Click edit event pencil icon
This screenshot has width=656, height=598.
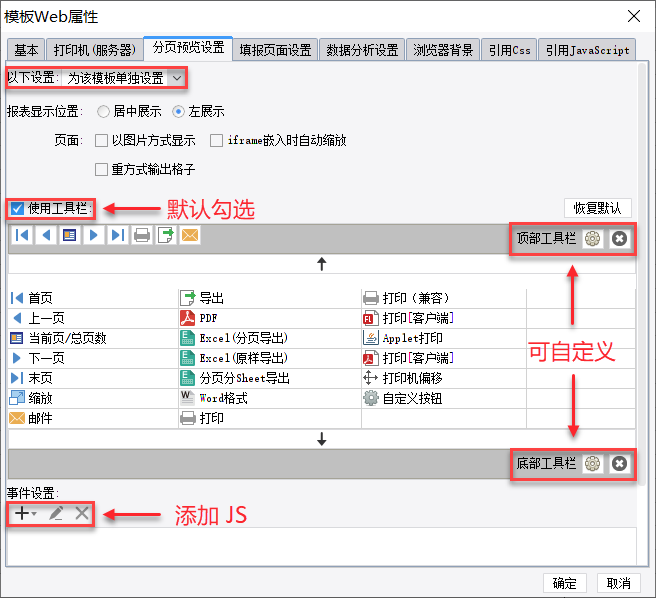(56, 513)
